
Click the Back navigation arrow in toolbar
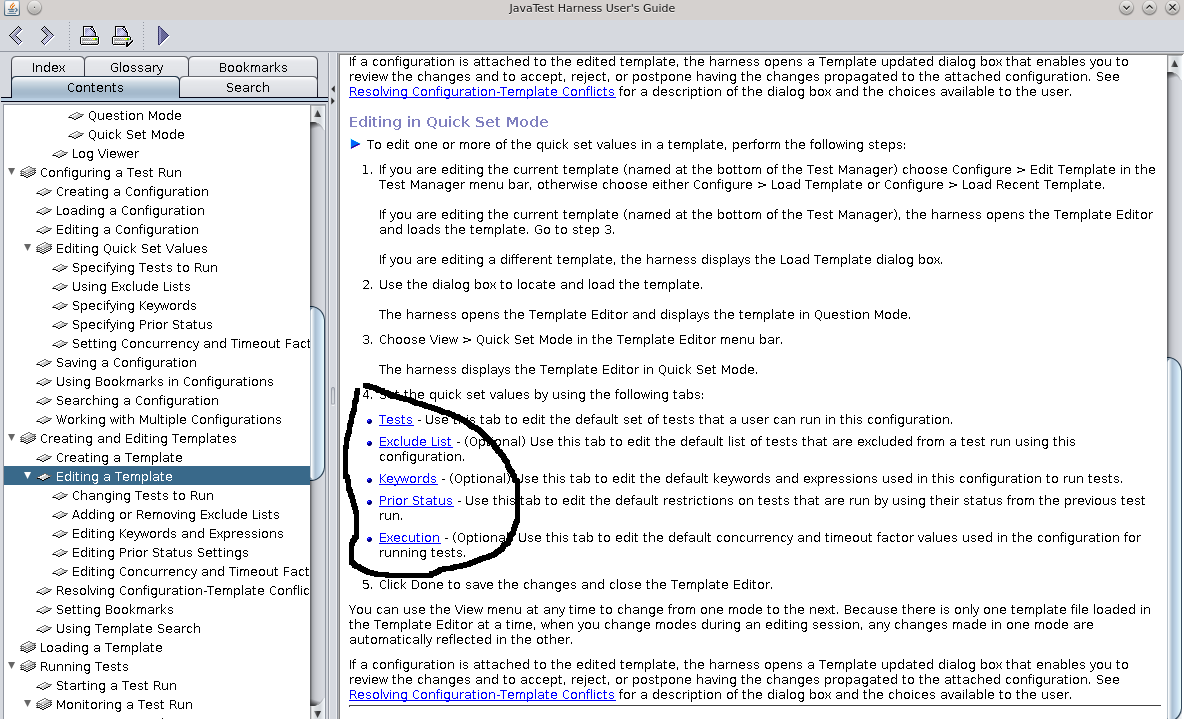pyautogui.click(x=16, y=36)
